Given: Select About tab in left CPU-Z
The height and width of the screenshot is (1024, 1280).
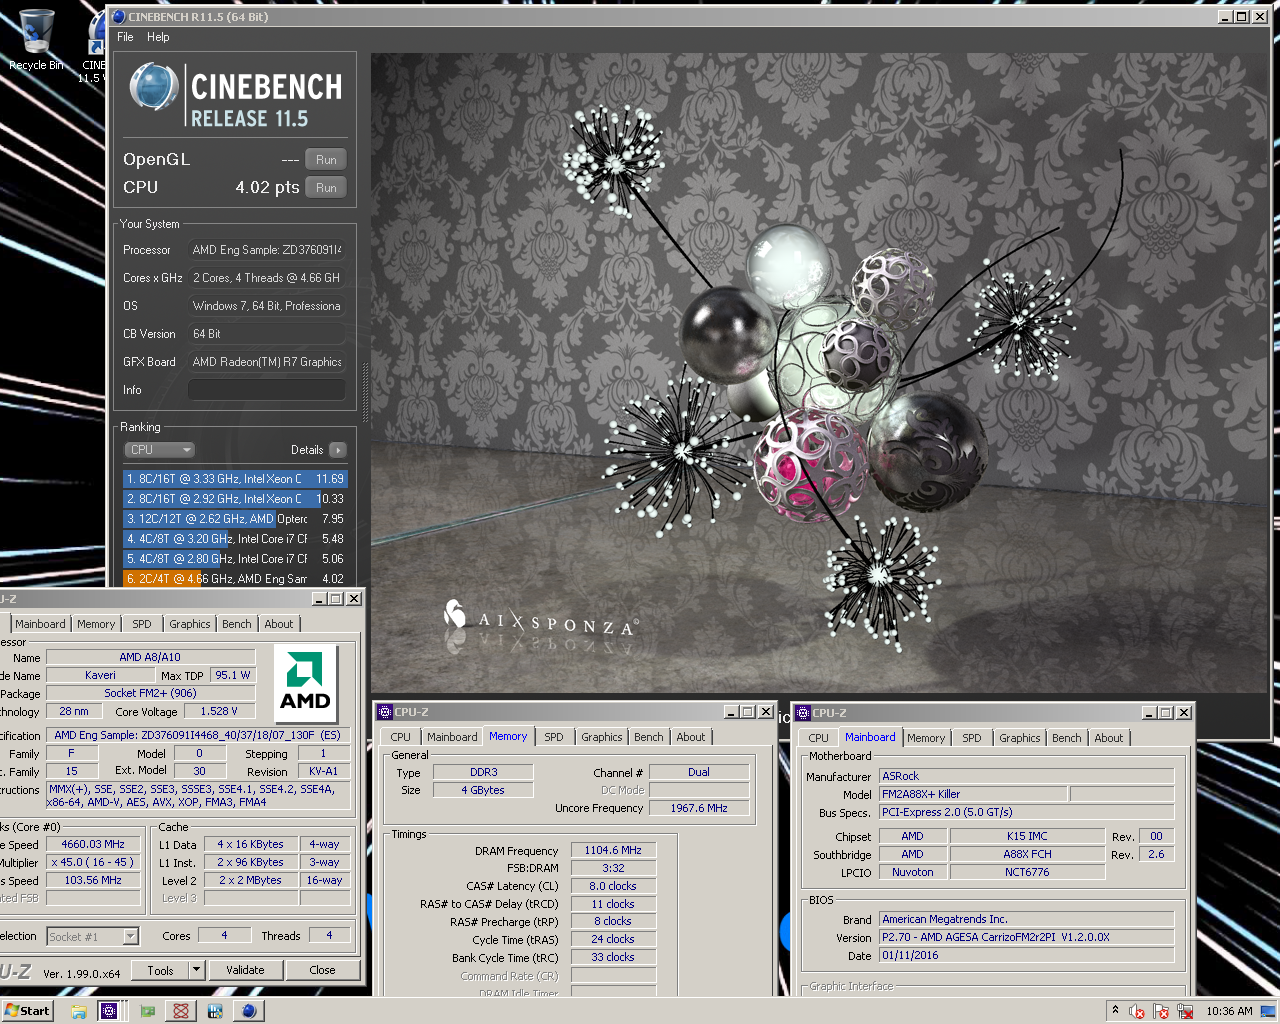Looking at the screenshot, I should [279, 624].
